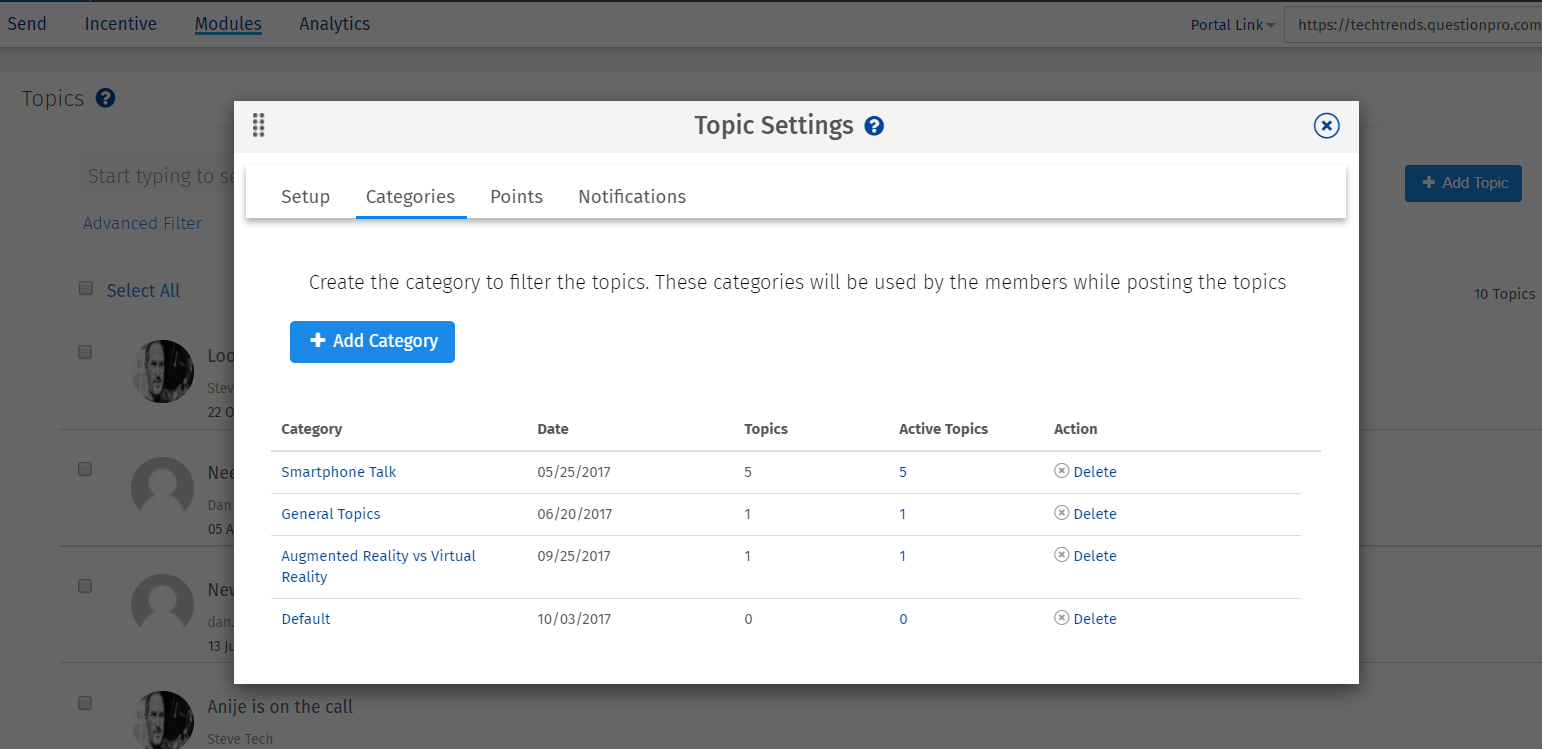Click the help icon beside Topic Settings title

[874, 126]
